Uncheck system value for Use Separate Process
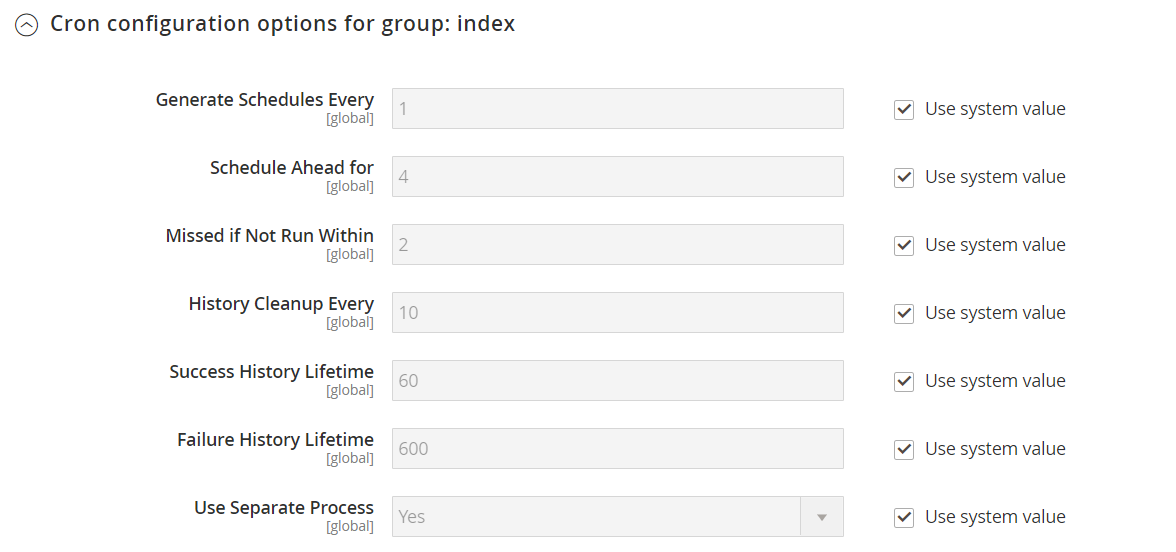The width and height of the screenshot is (1176, 552). tap(904, 517)
